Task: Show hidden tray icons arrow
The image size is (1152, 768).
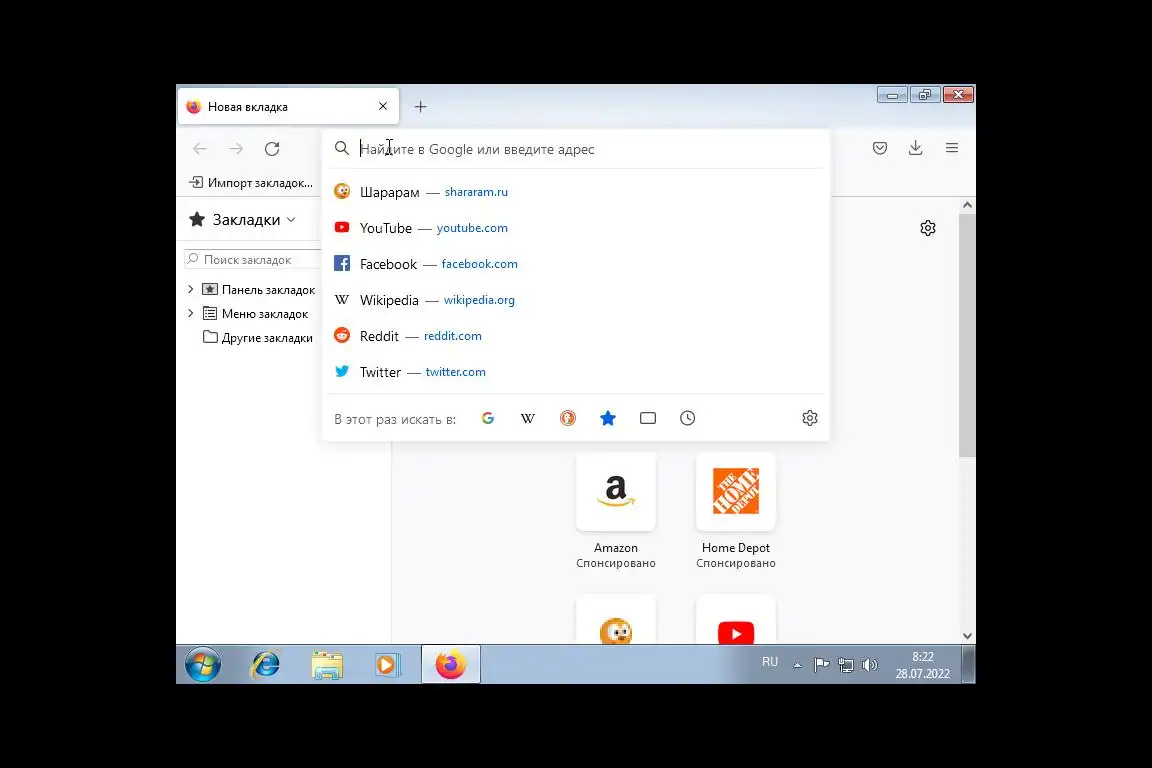Action: pos(797,665)
